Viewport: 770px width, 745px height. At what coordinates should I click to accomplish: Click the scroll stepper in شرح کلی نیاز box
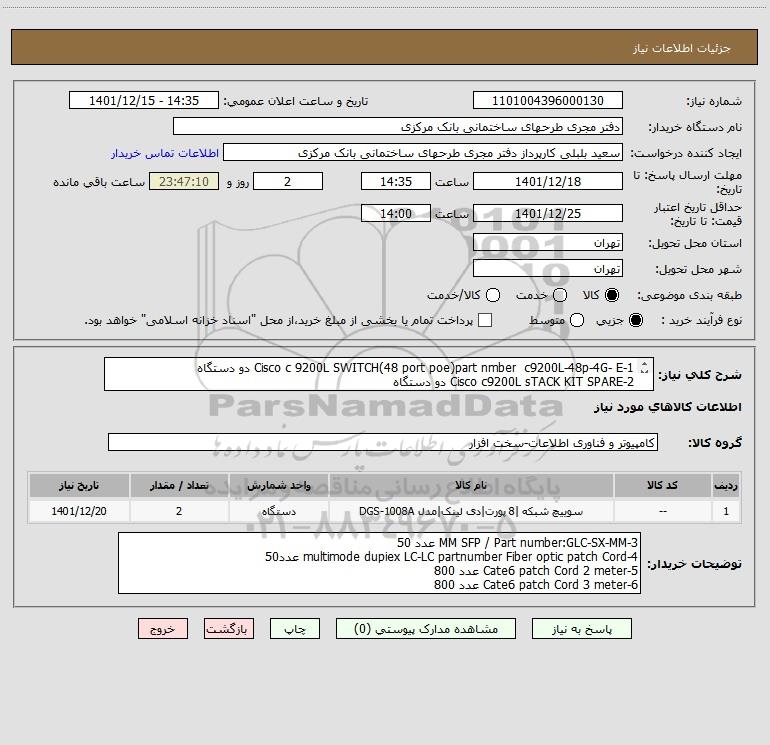coord(644,367)
